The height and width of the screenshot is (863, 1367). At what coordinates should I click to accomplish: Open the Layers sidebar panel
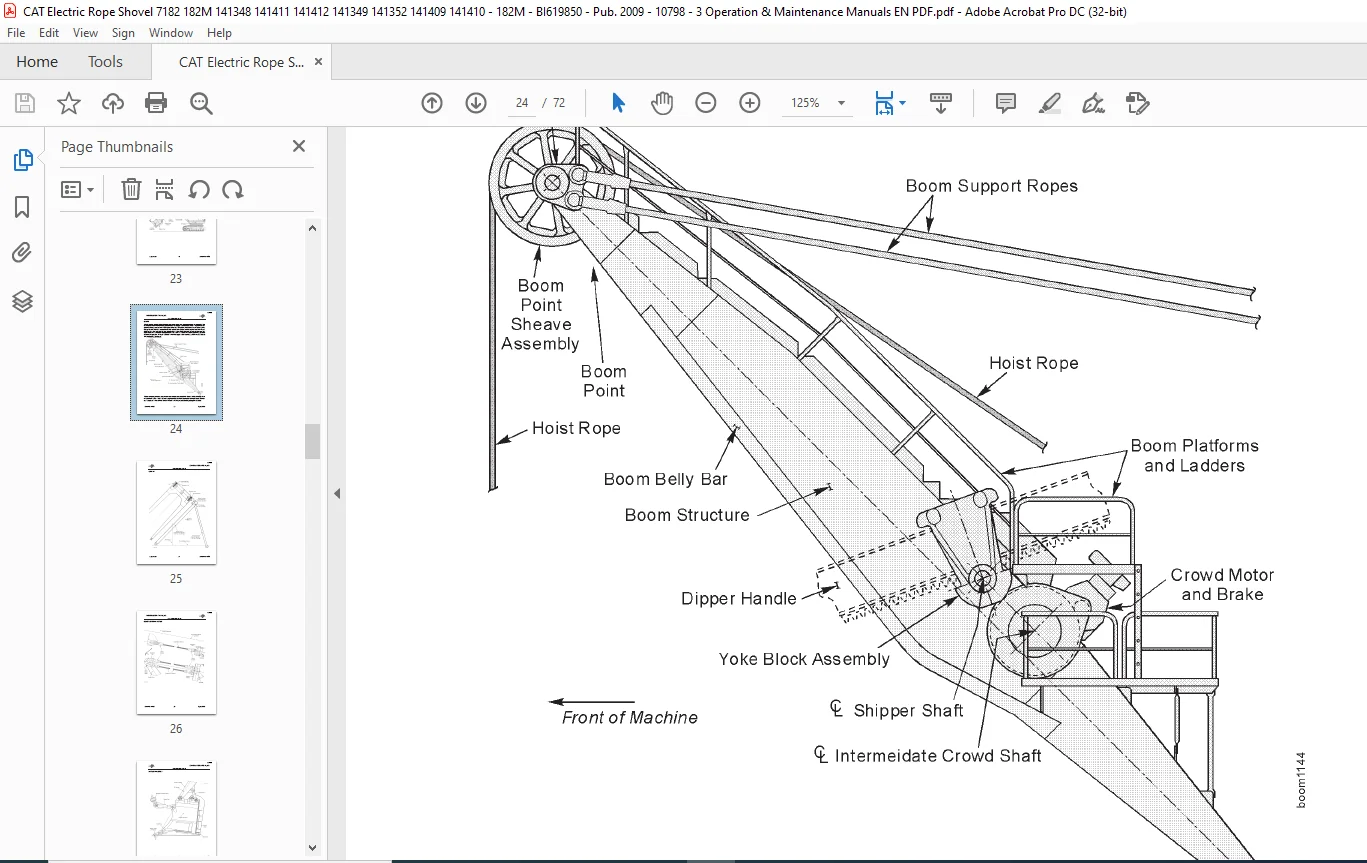pyautogui.click(x=22, y=301)
